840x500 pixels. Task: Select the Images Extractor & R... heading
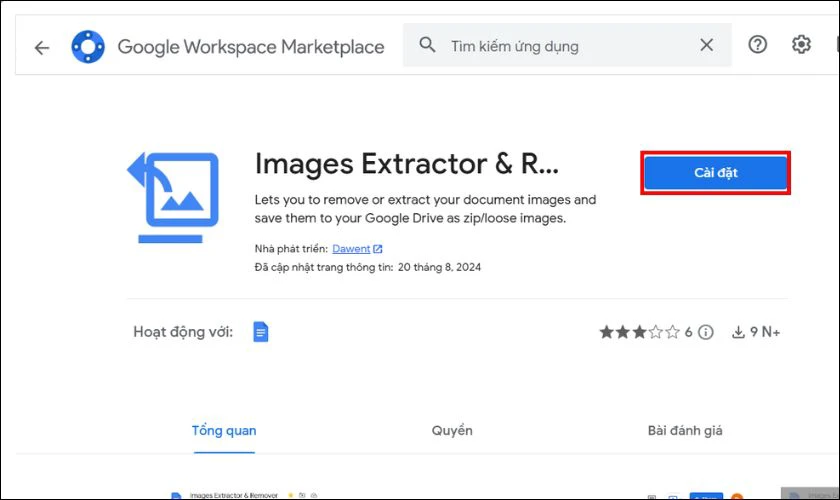pos(407,163)
